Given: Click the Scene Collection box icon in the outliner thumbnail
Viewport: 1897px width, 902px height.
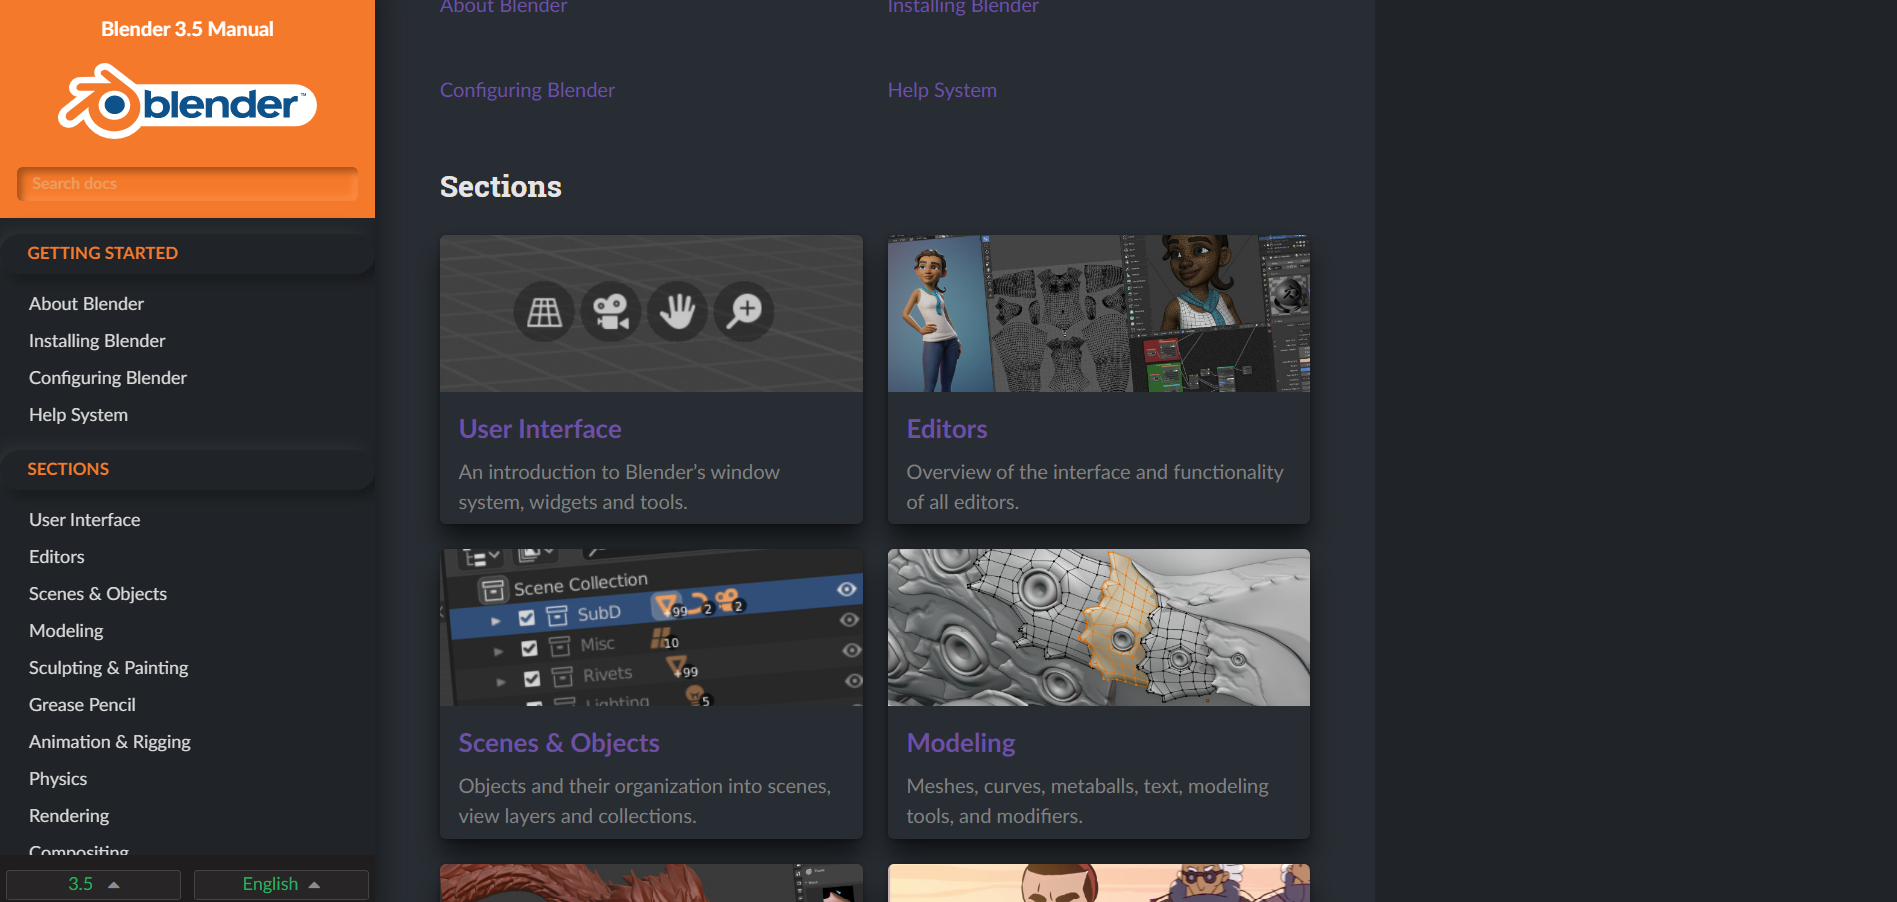Looking at the screenshot, I should point(491,580).
